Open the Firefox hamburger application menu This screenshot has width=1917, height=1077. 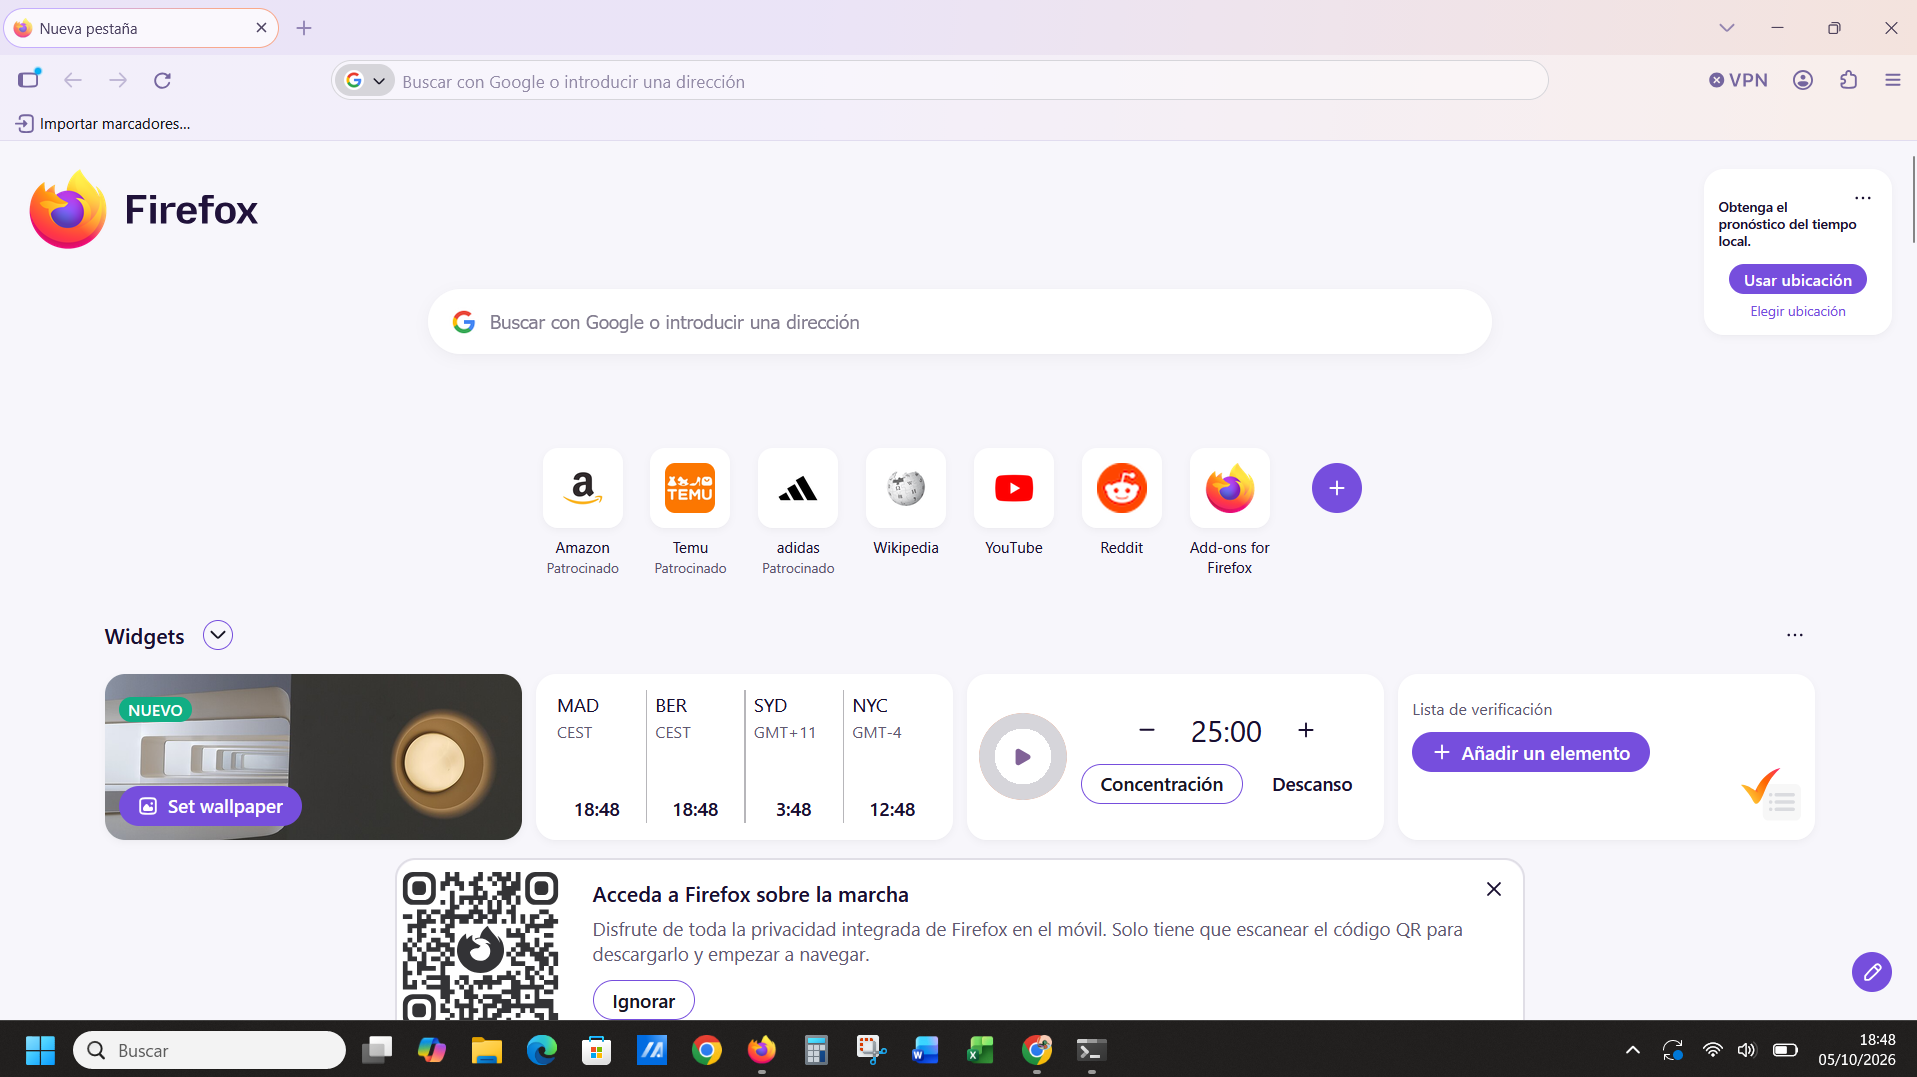pos(1893,80)
